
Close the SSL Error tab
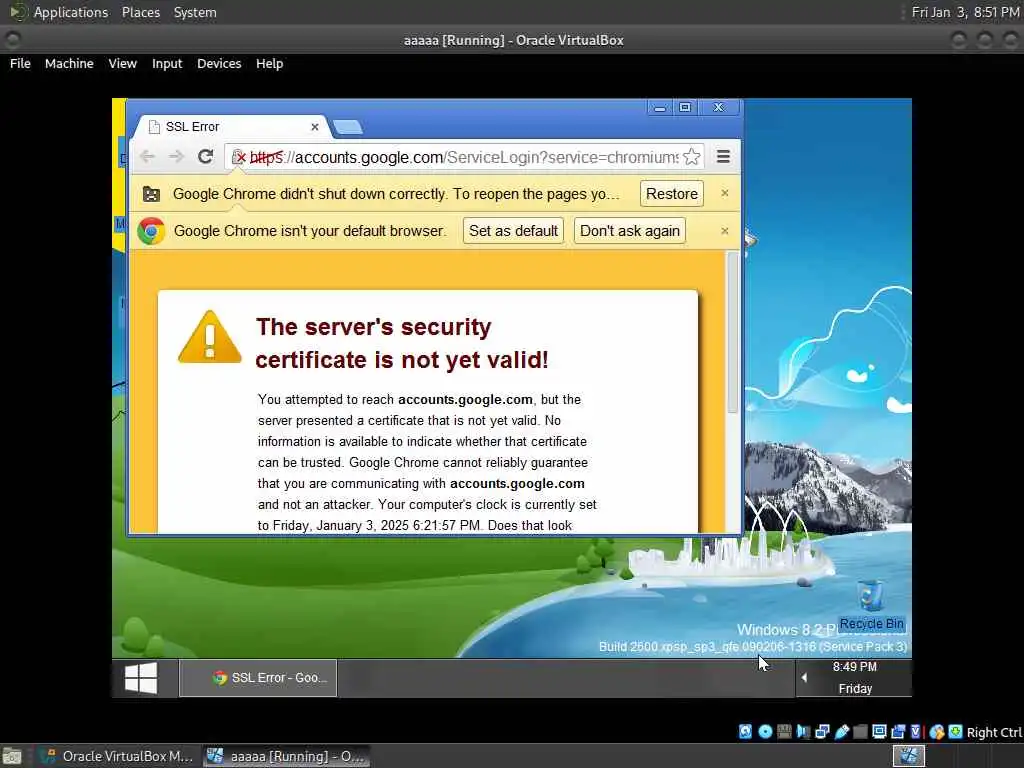315,127
